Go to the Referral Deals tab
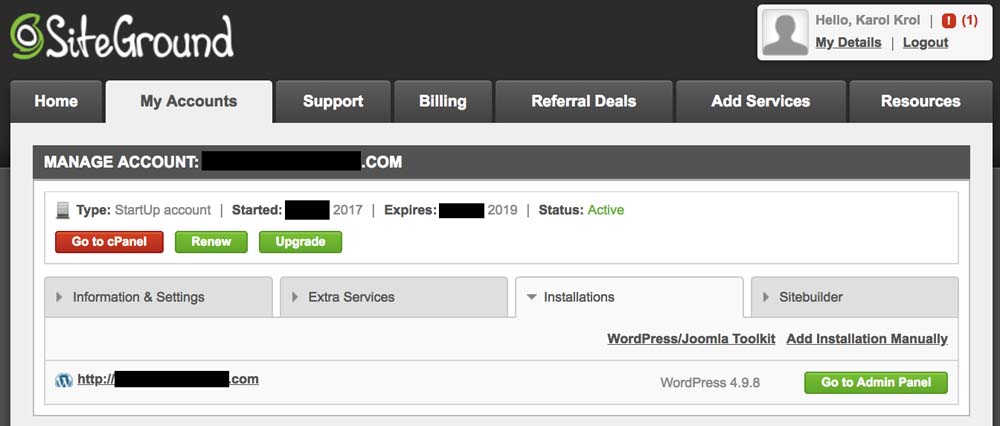1000x426 pixels. (584, 101)
